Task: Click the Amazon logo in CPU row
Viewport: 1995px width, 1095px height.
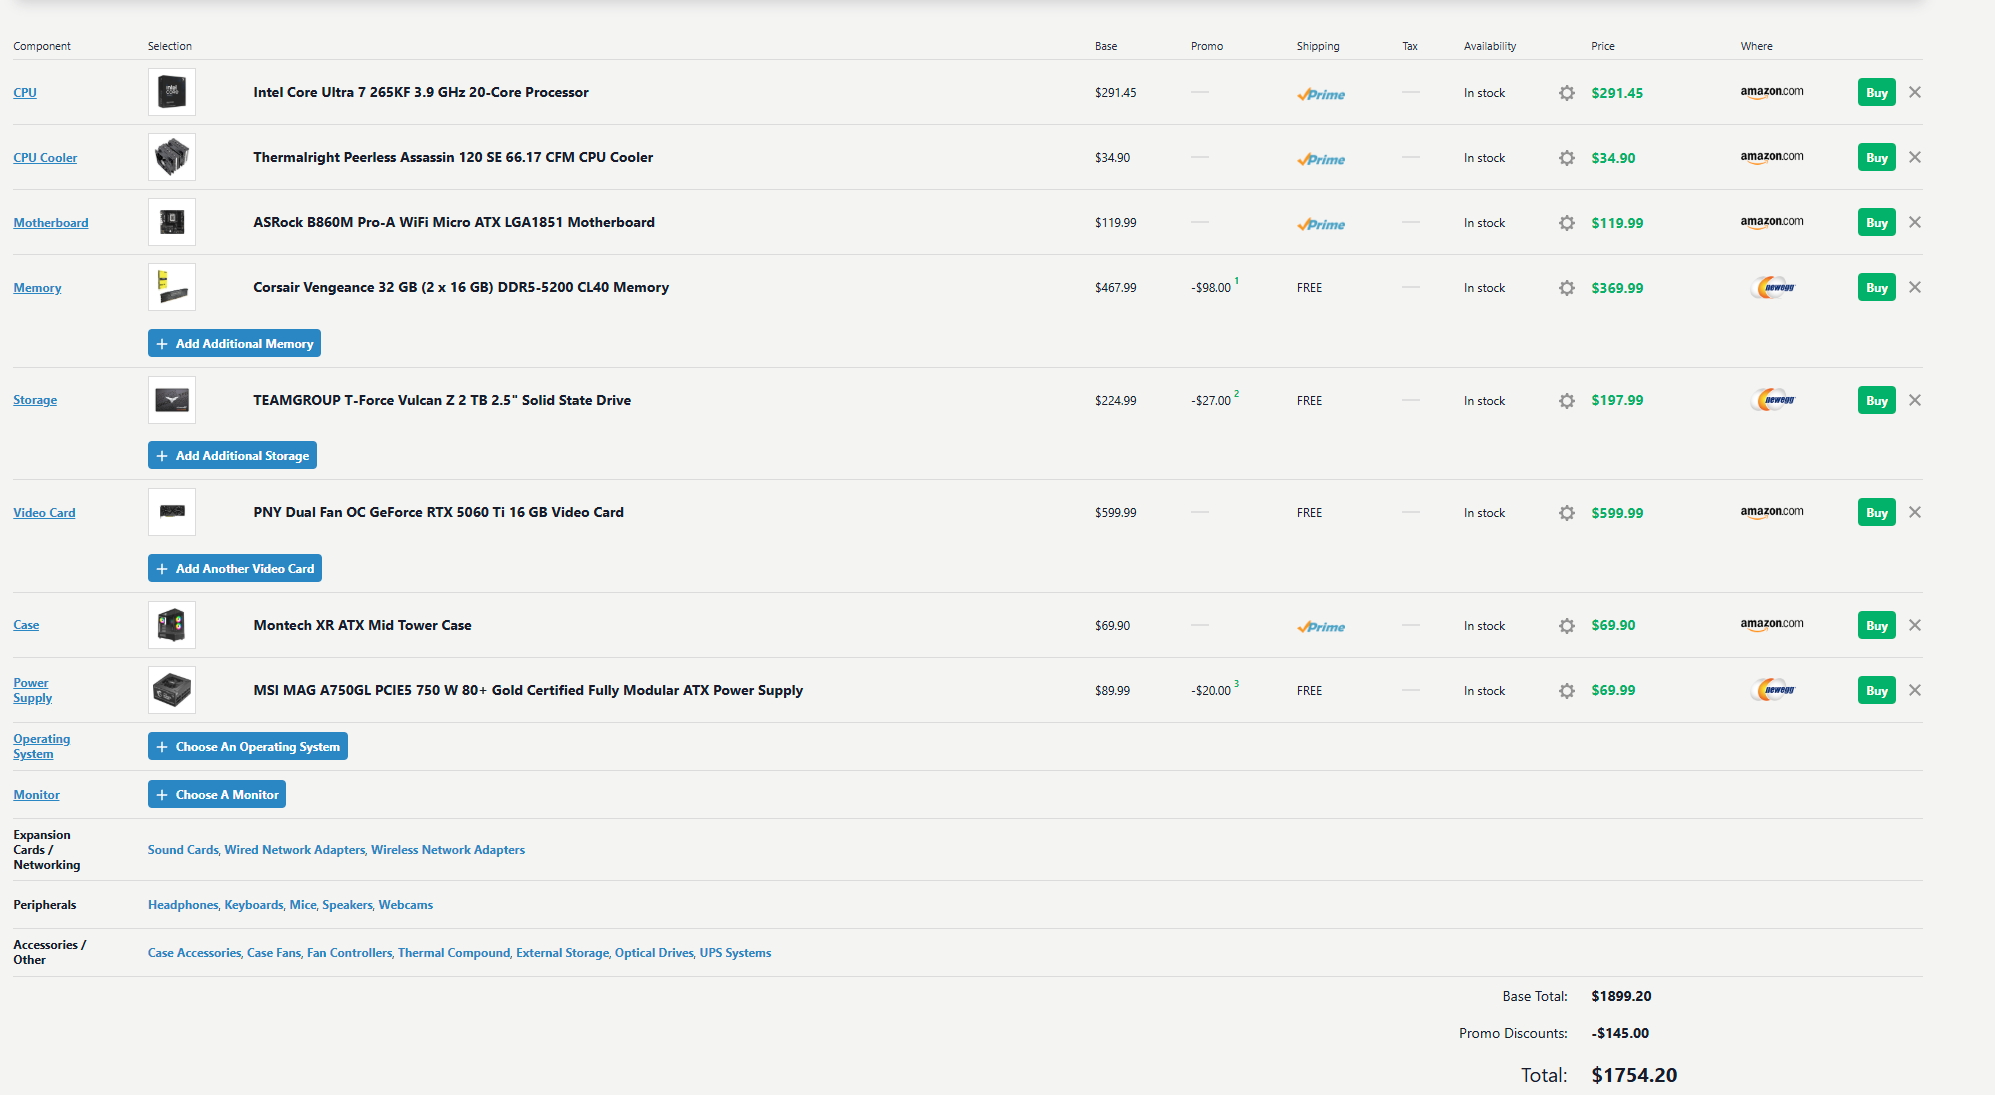Action: click(x=1772, y=92)
